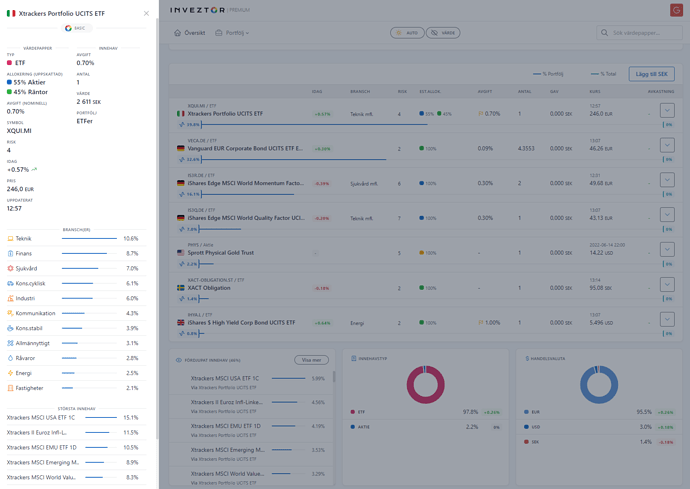Click the Råvaror sector icon
This screenshot has height=489, width=690.
pos(10,358)
